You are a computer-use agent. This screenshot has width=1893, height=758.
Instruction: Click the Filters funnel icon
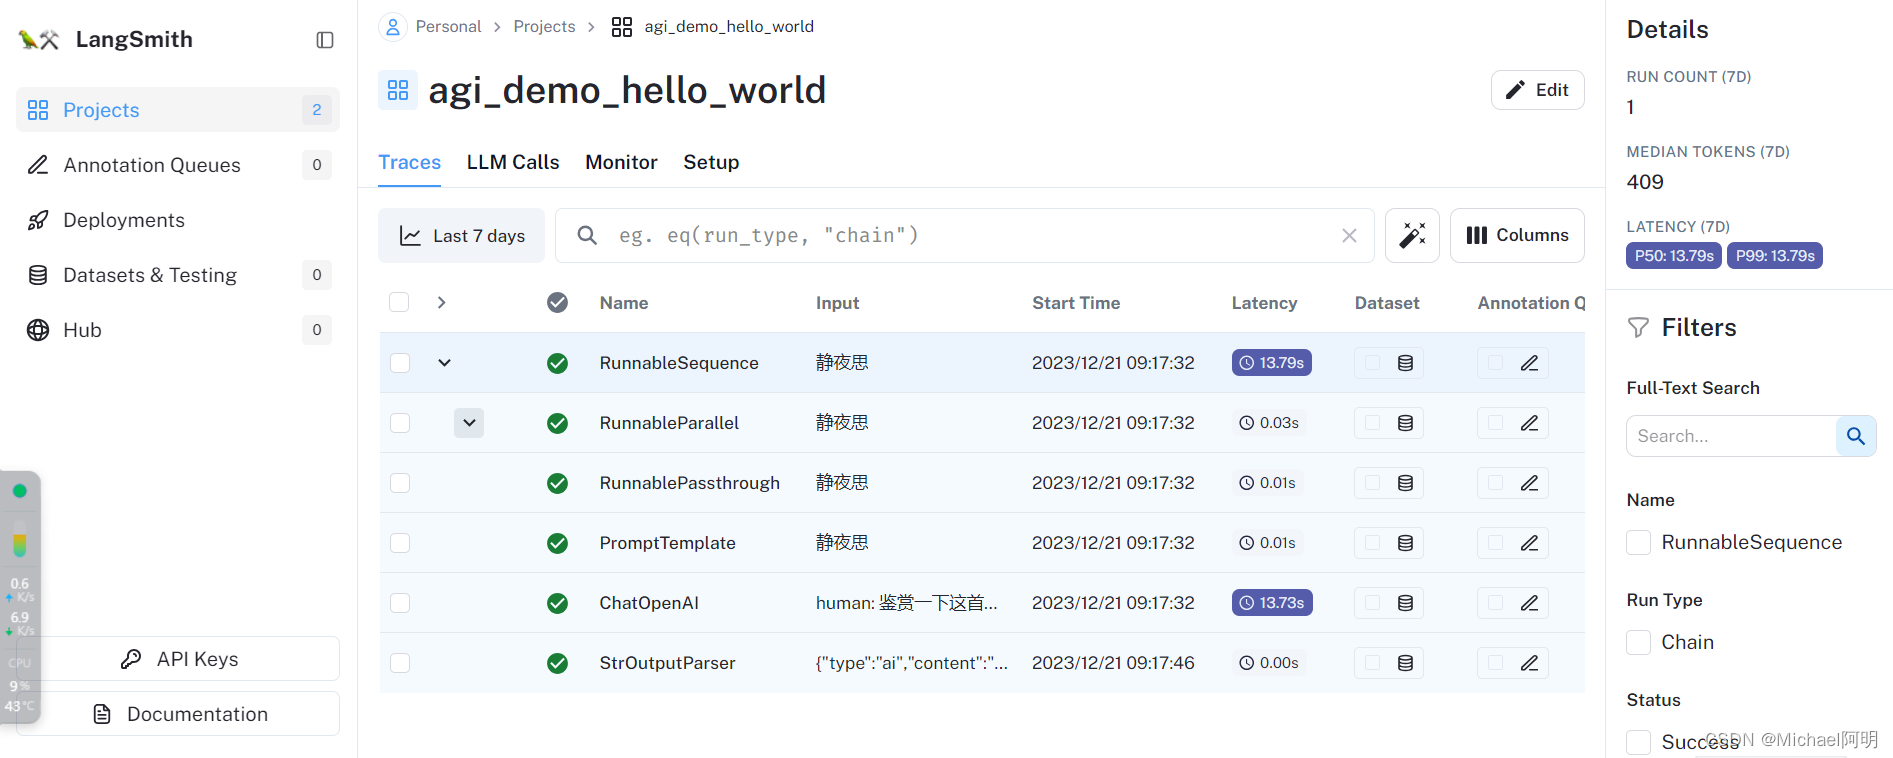[x=1638, y=327]
